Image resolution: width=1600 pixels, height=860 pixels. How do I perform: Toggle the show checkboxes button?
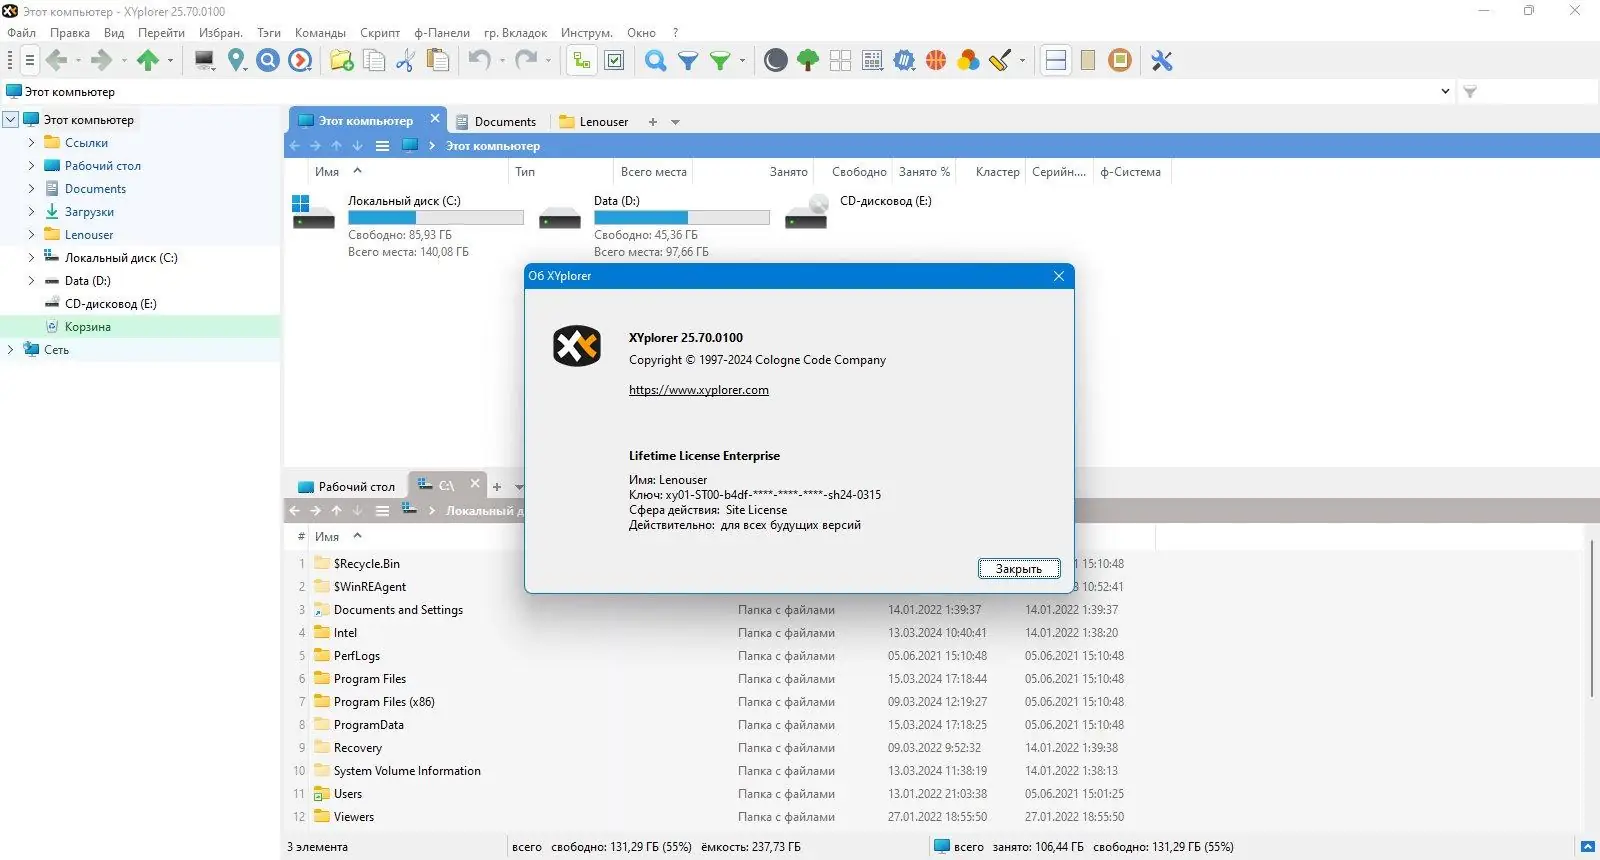[615, 61]
